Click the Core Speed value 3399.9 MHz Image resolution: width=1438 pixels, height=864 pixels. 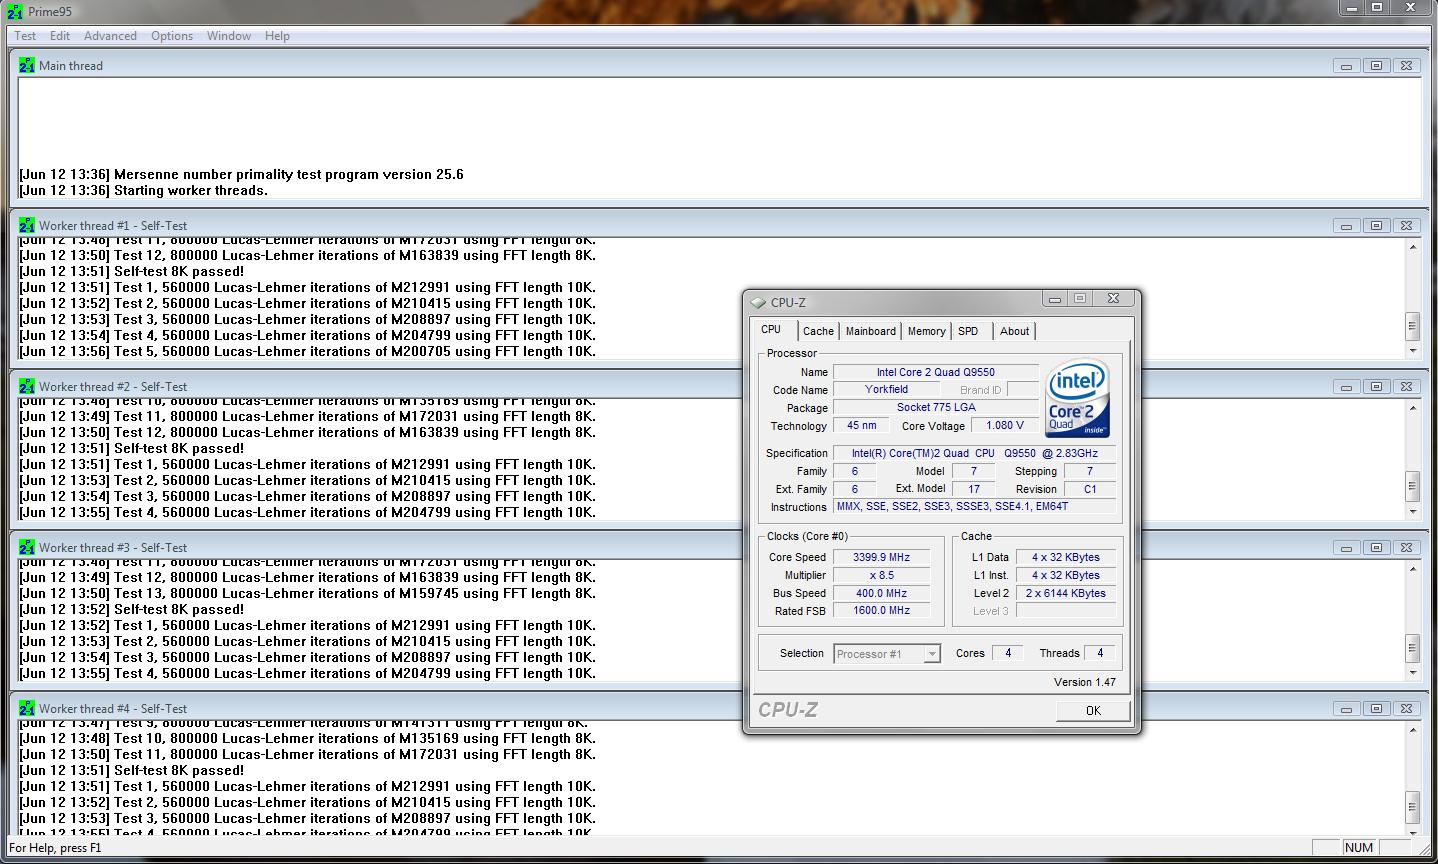(x=881, y=557)
